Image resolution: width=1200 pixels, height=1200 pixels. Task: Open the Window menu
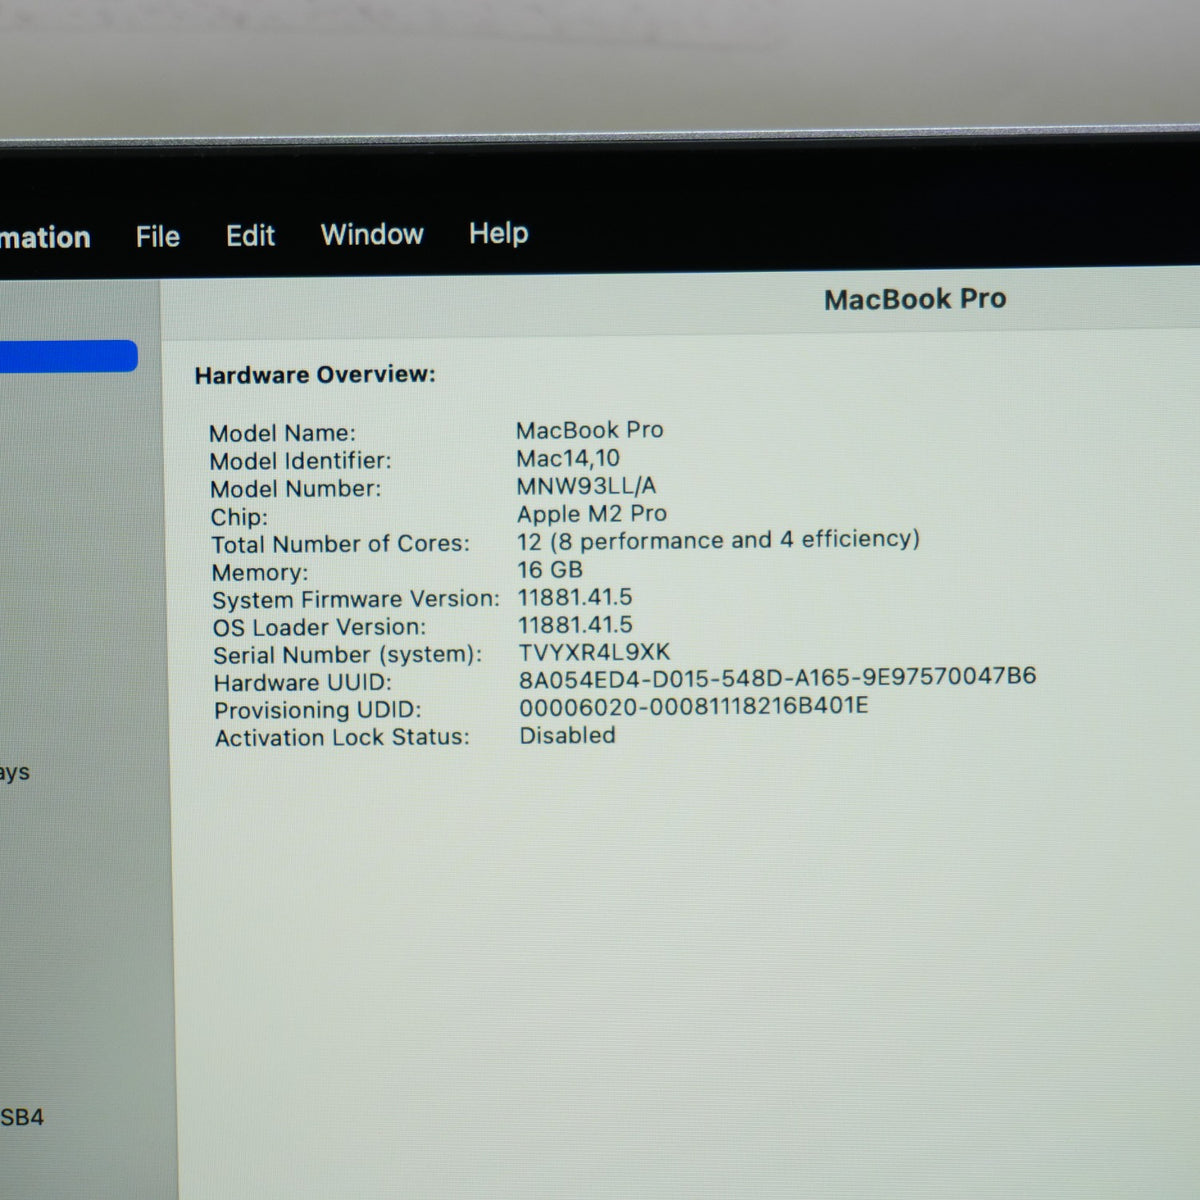point(372,235)
